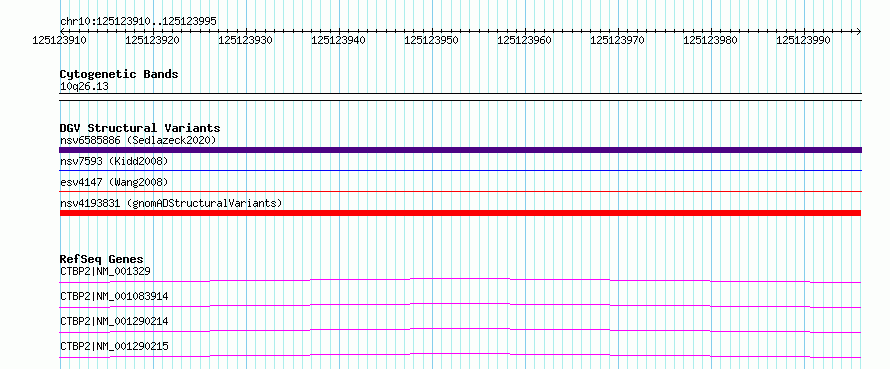Click the 10q26.13 band label

(84, 87)
